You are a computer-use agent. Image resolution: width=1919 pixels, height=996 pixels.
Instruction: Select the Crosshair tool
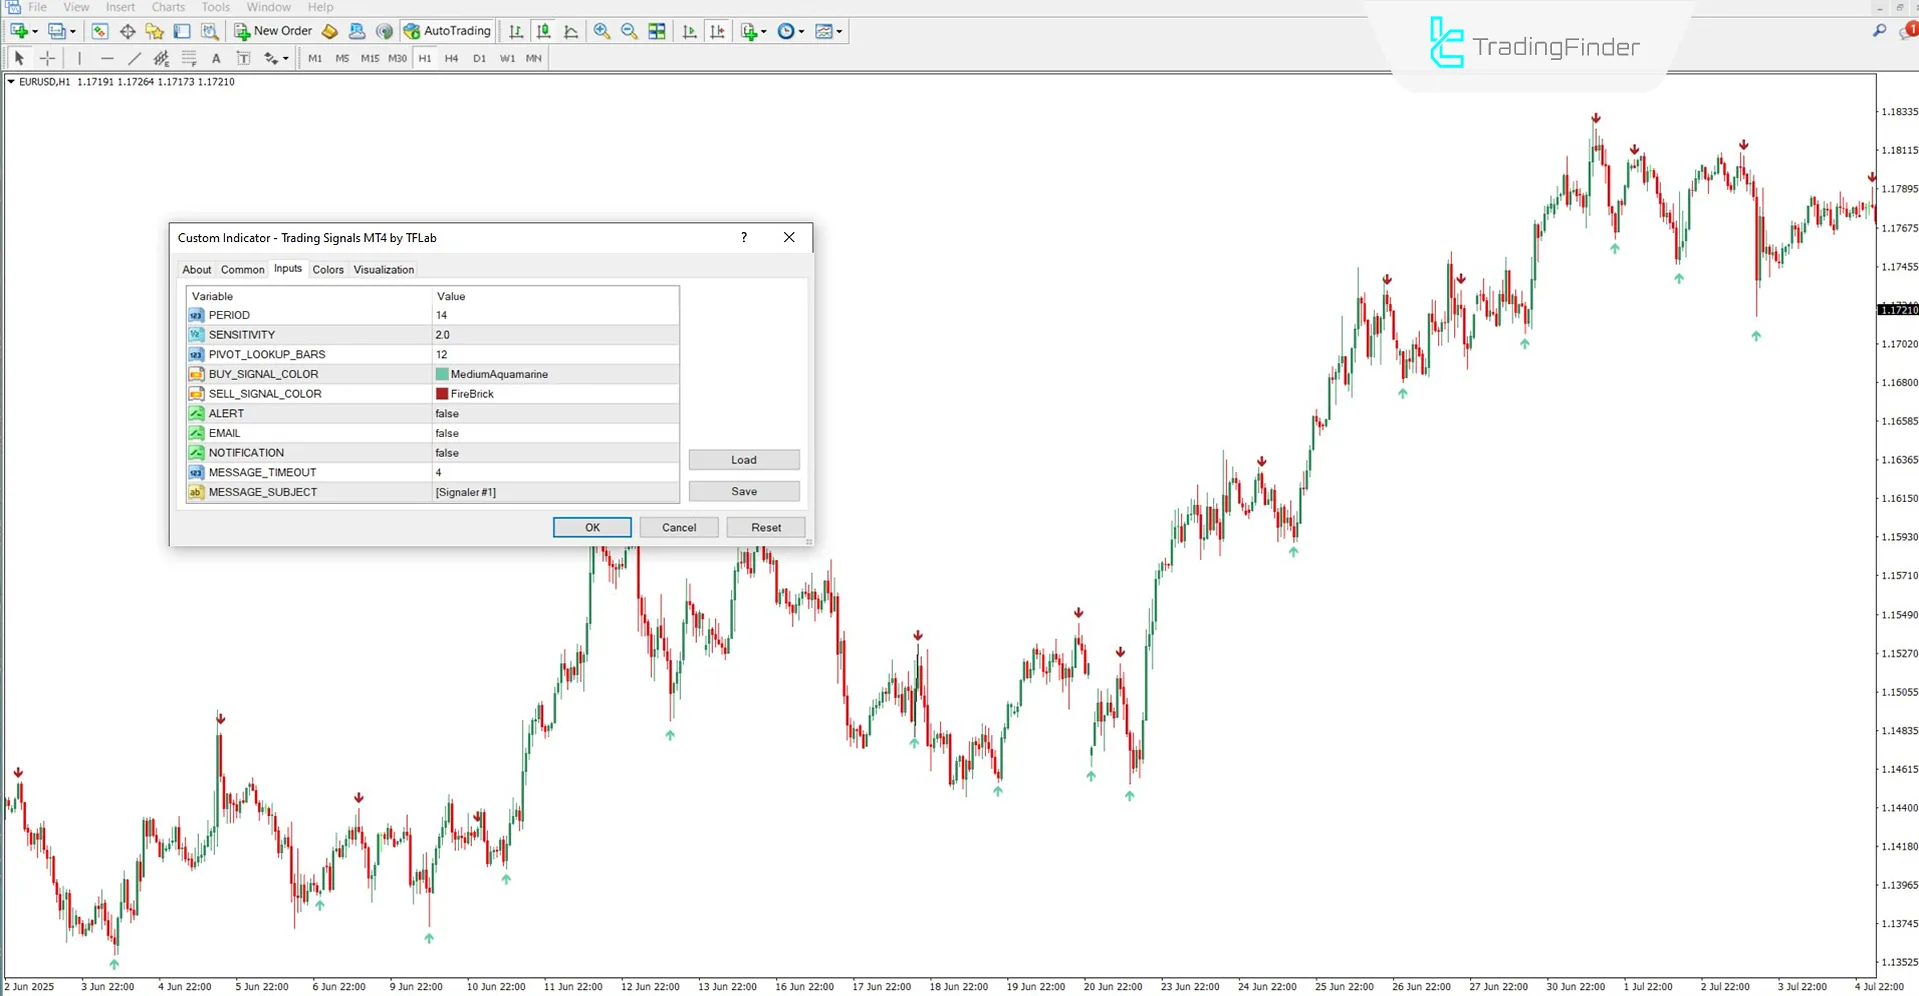pyautogui.click(x=47, y=58)
